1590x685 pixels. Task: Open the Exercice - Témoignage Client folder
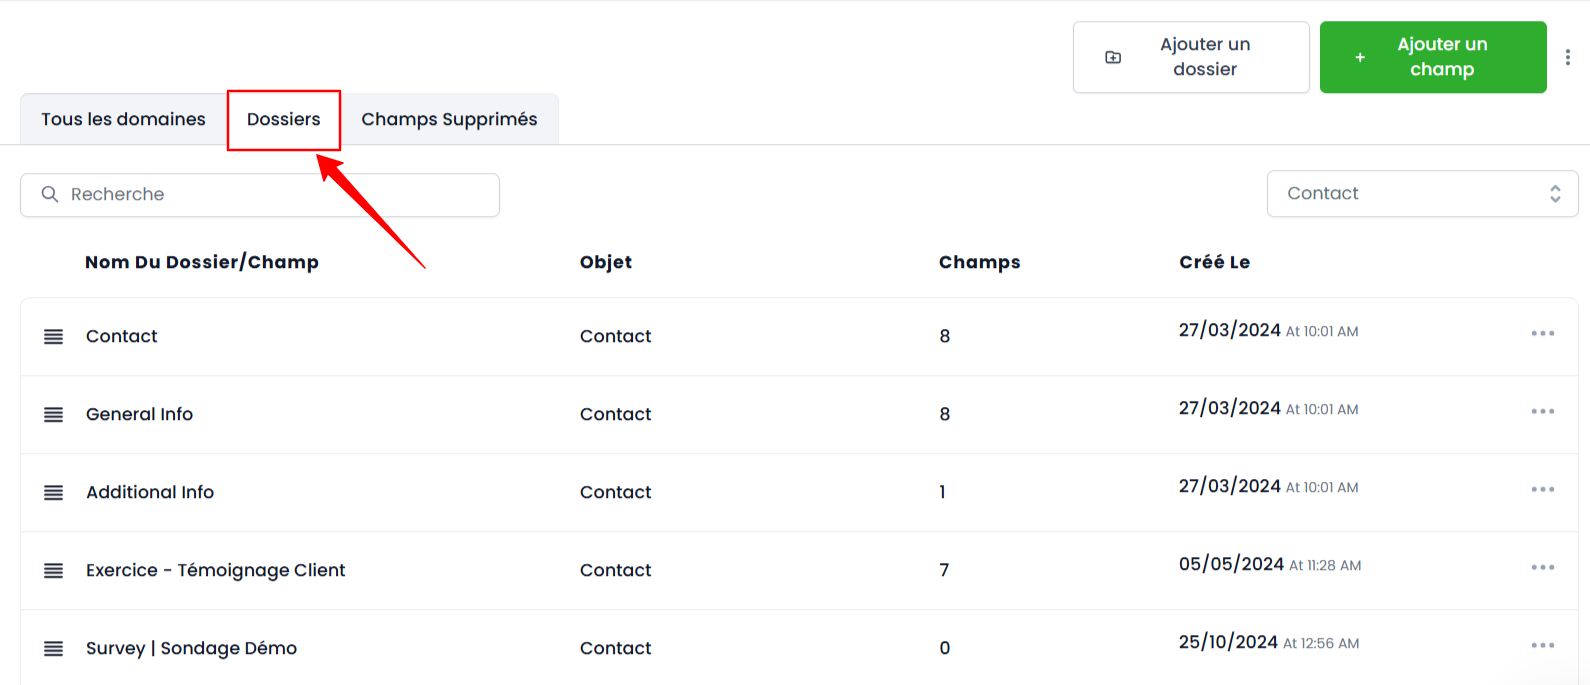tap(215, 570)
